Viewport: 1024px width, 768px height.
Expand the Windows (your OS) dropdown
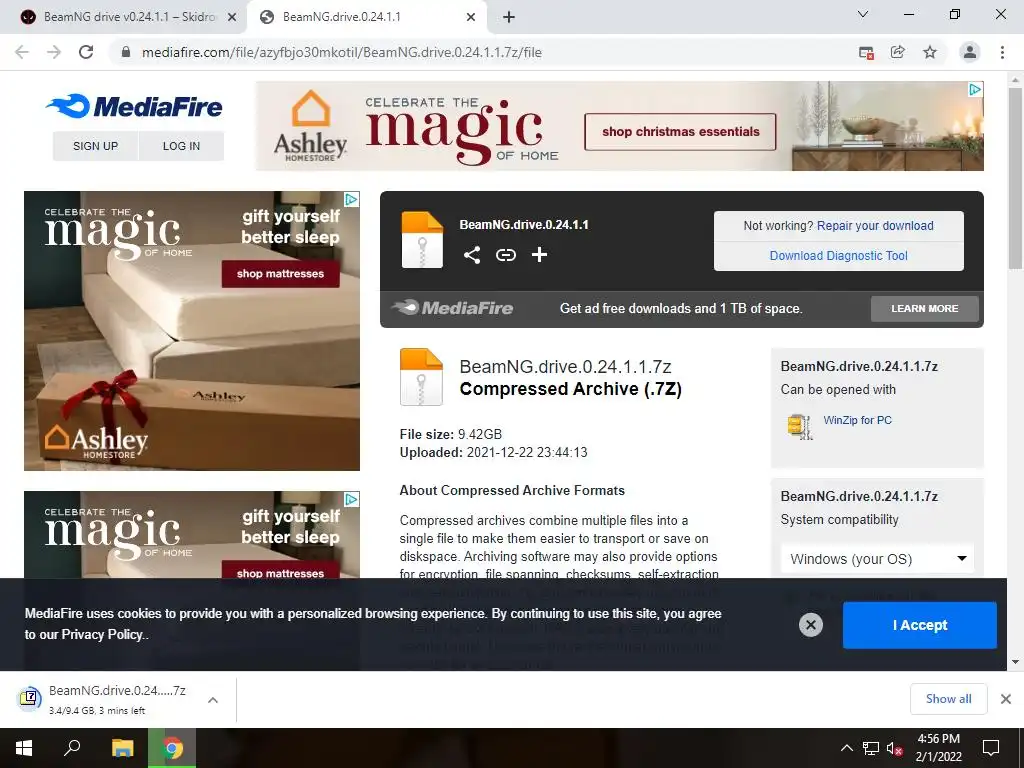click(x=877, y=558)
